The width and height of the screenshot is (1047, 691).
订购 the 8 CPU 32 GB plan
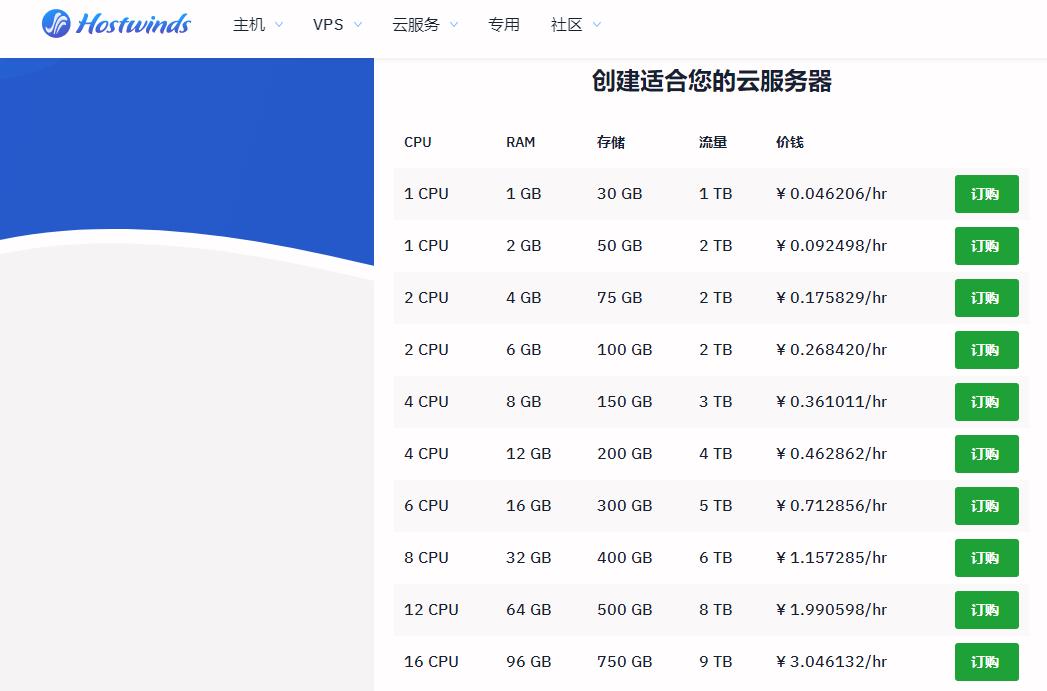click(x=986, y=557)
